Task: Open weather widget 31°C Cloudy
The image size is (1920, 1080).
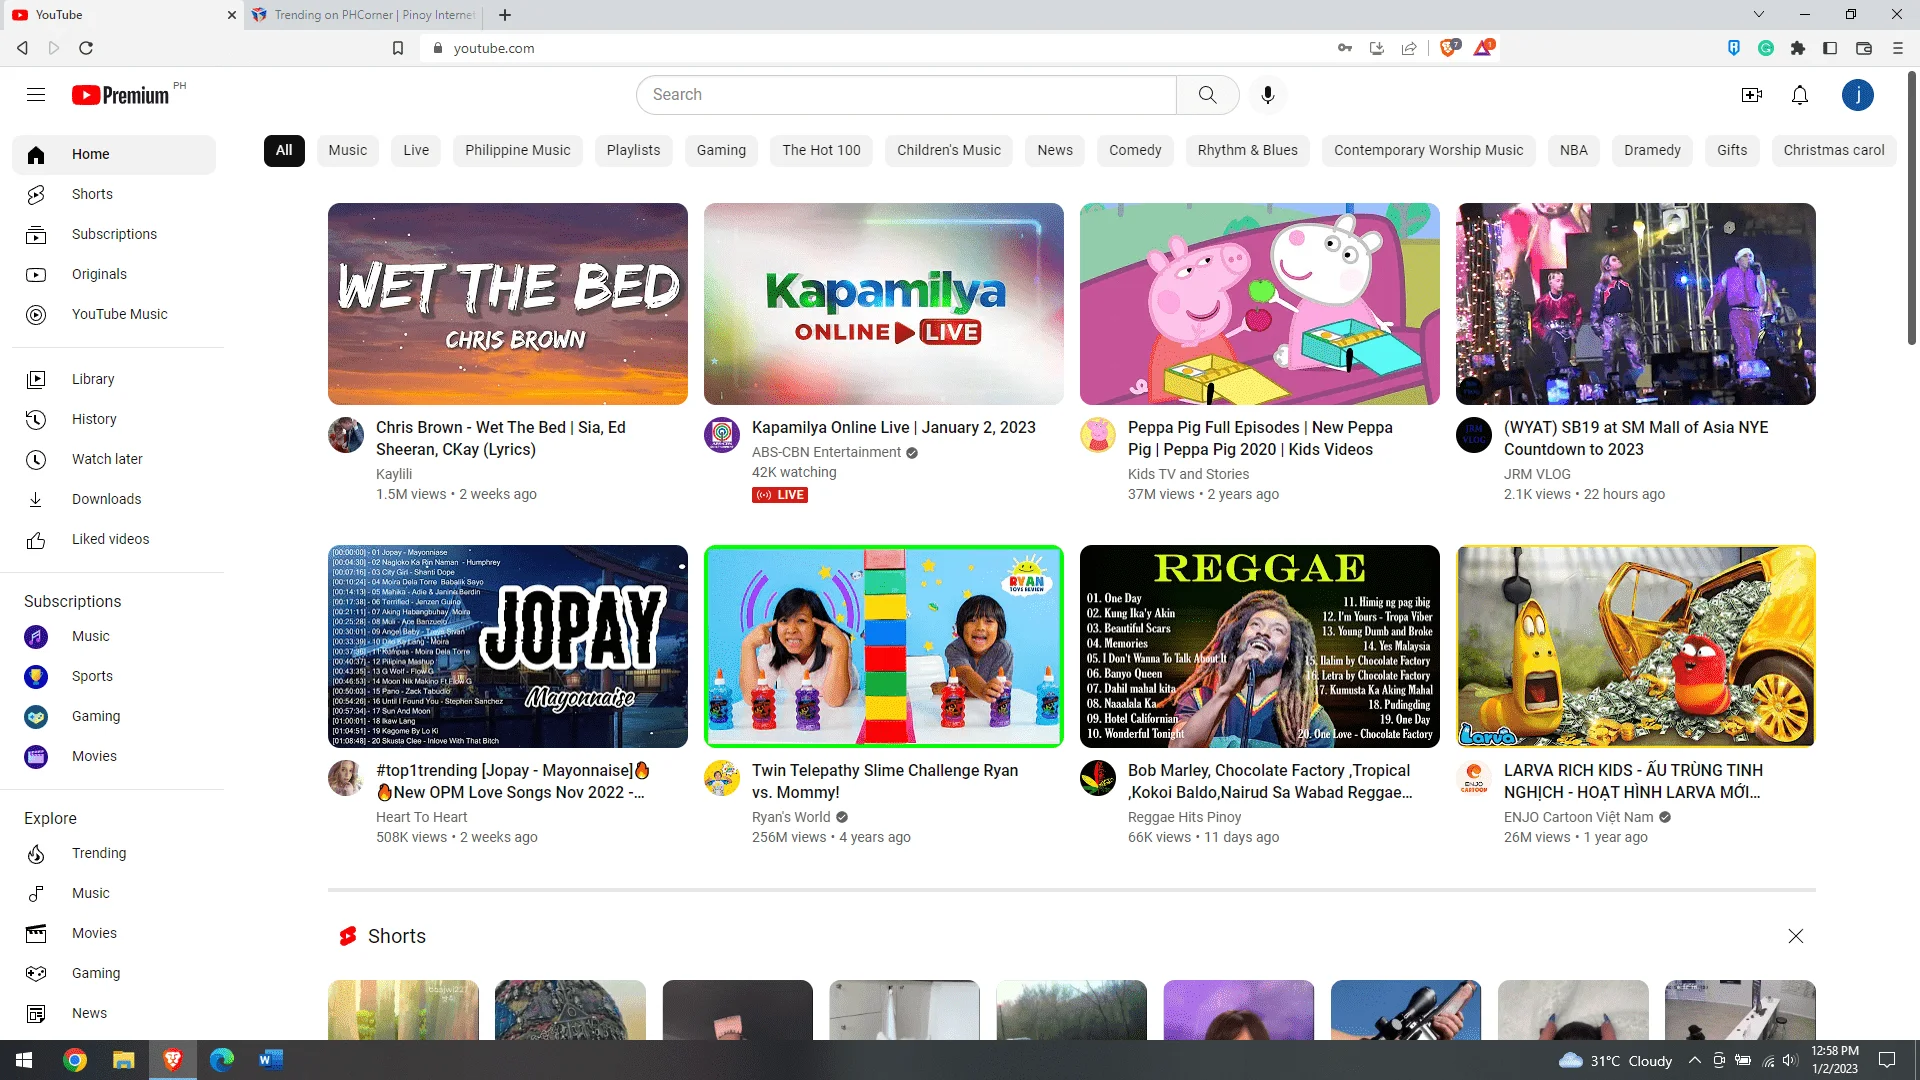Action: (x=1616, y=1061)
